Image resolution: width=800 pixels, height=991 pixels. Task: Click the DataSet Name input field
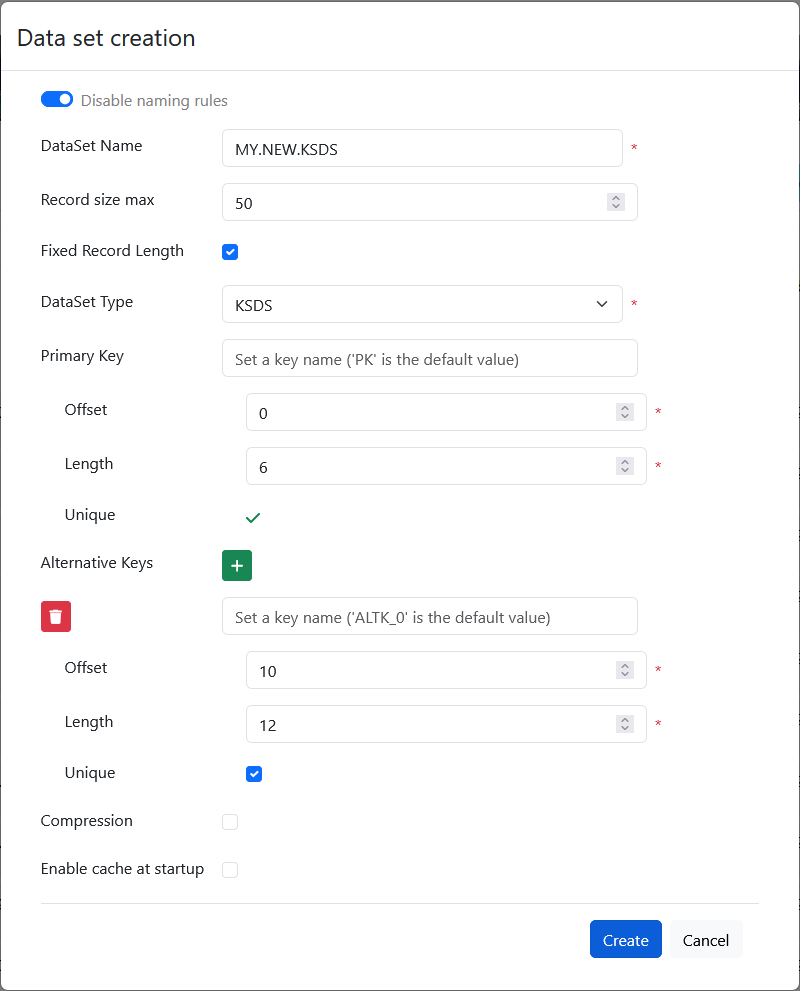click(x=422, y=147)
